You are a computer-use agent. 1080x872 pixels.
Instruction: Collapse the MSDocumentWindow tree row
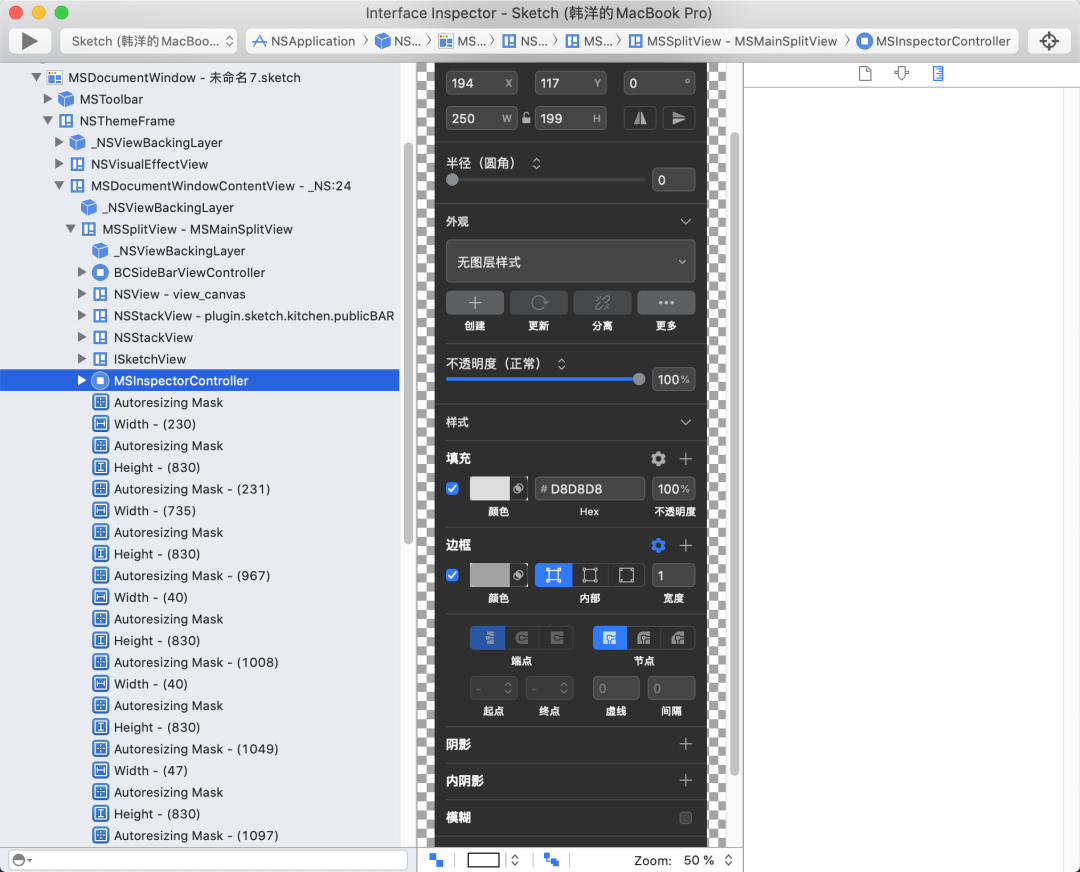click(36, 77)
